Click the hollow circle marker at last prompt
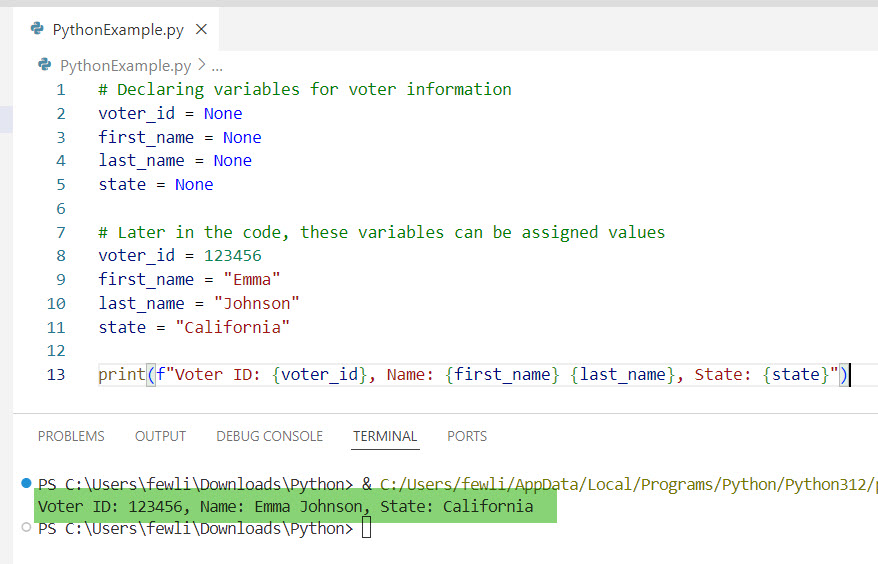The height and width of the screenshot is (564, 878). pos(26,527)
